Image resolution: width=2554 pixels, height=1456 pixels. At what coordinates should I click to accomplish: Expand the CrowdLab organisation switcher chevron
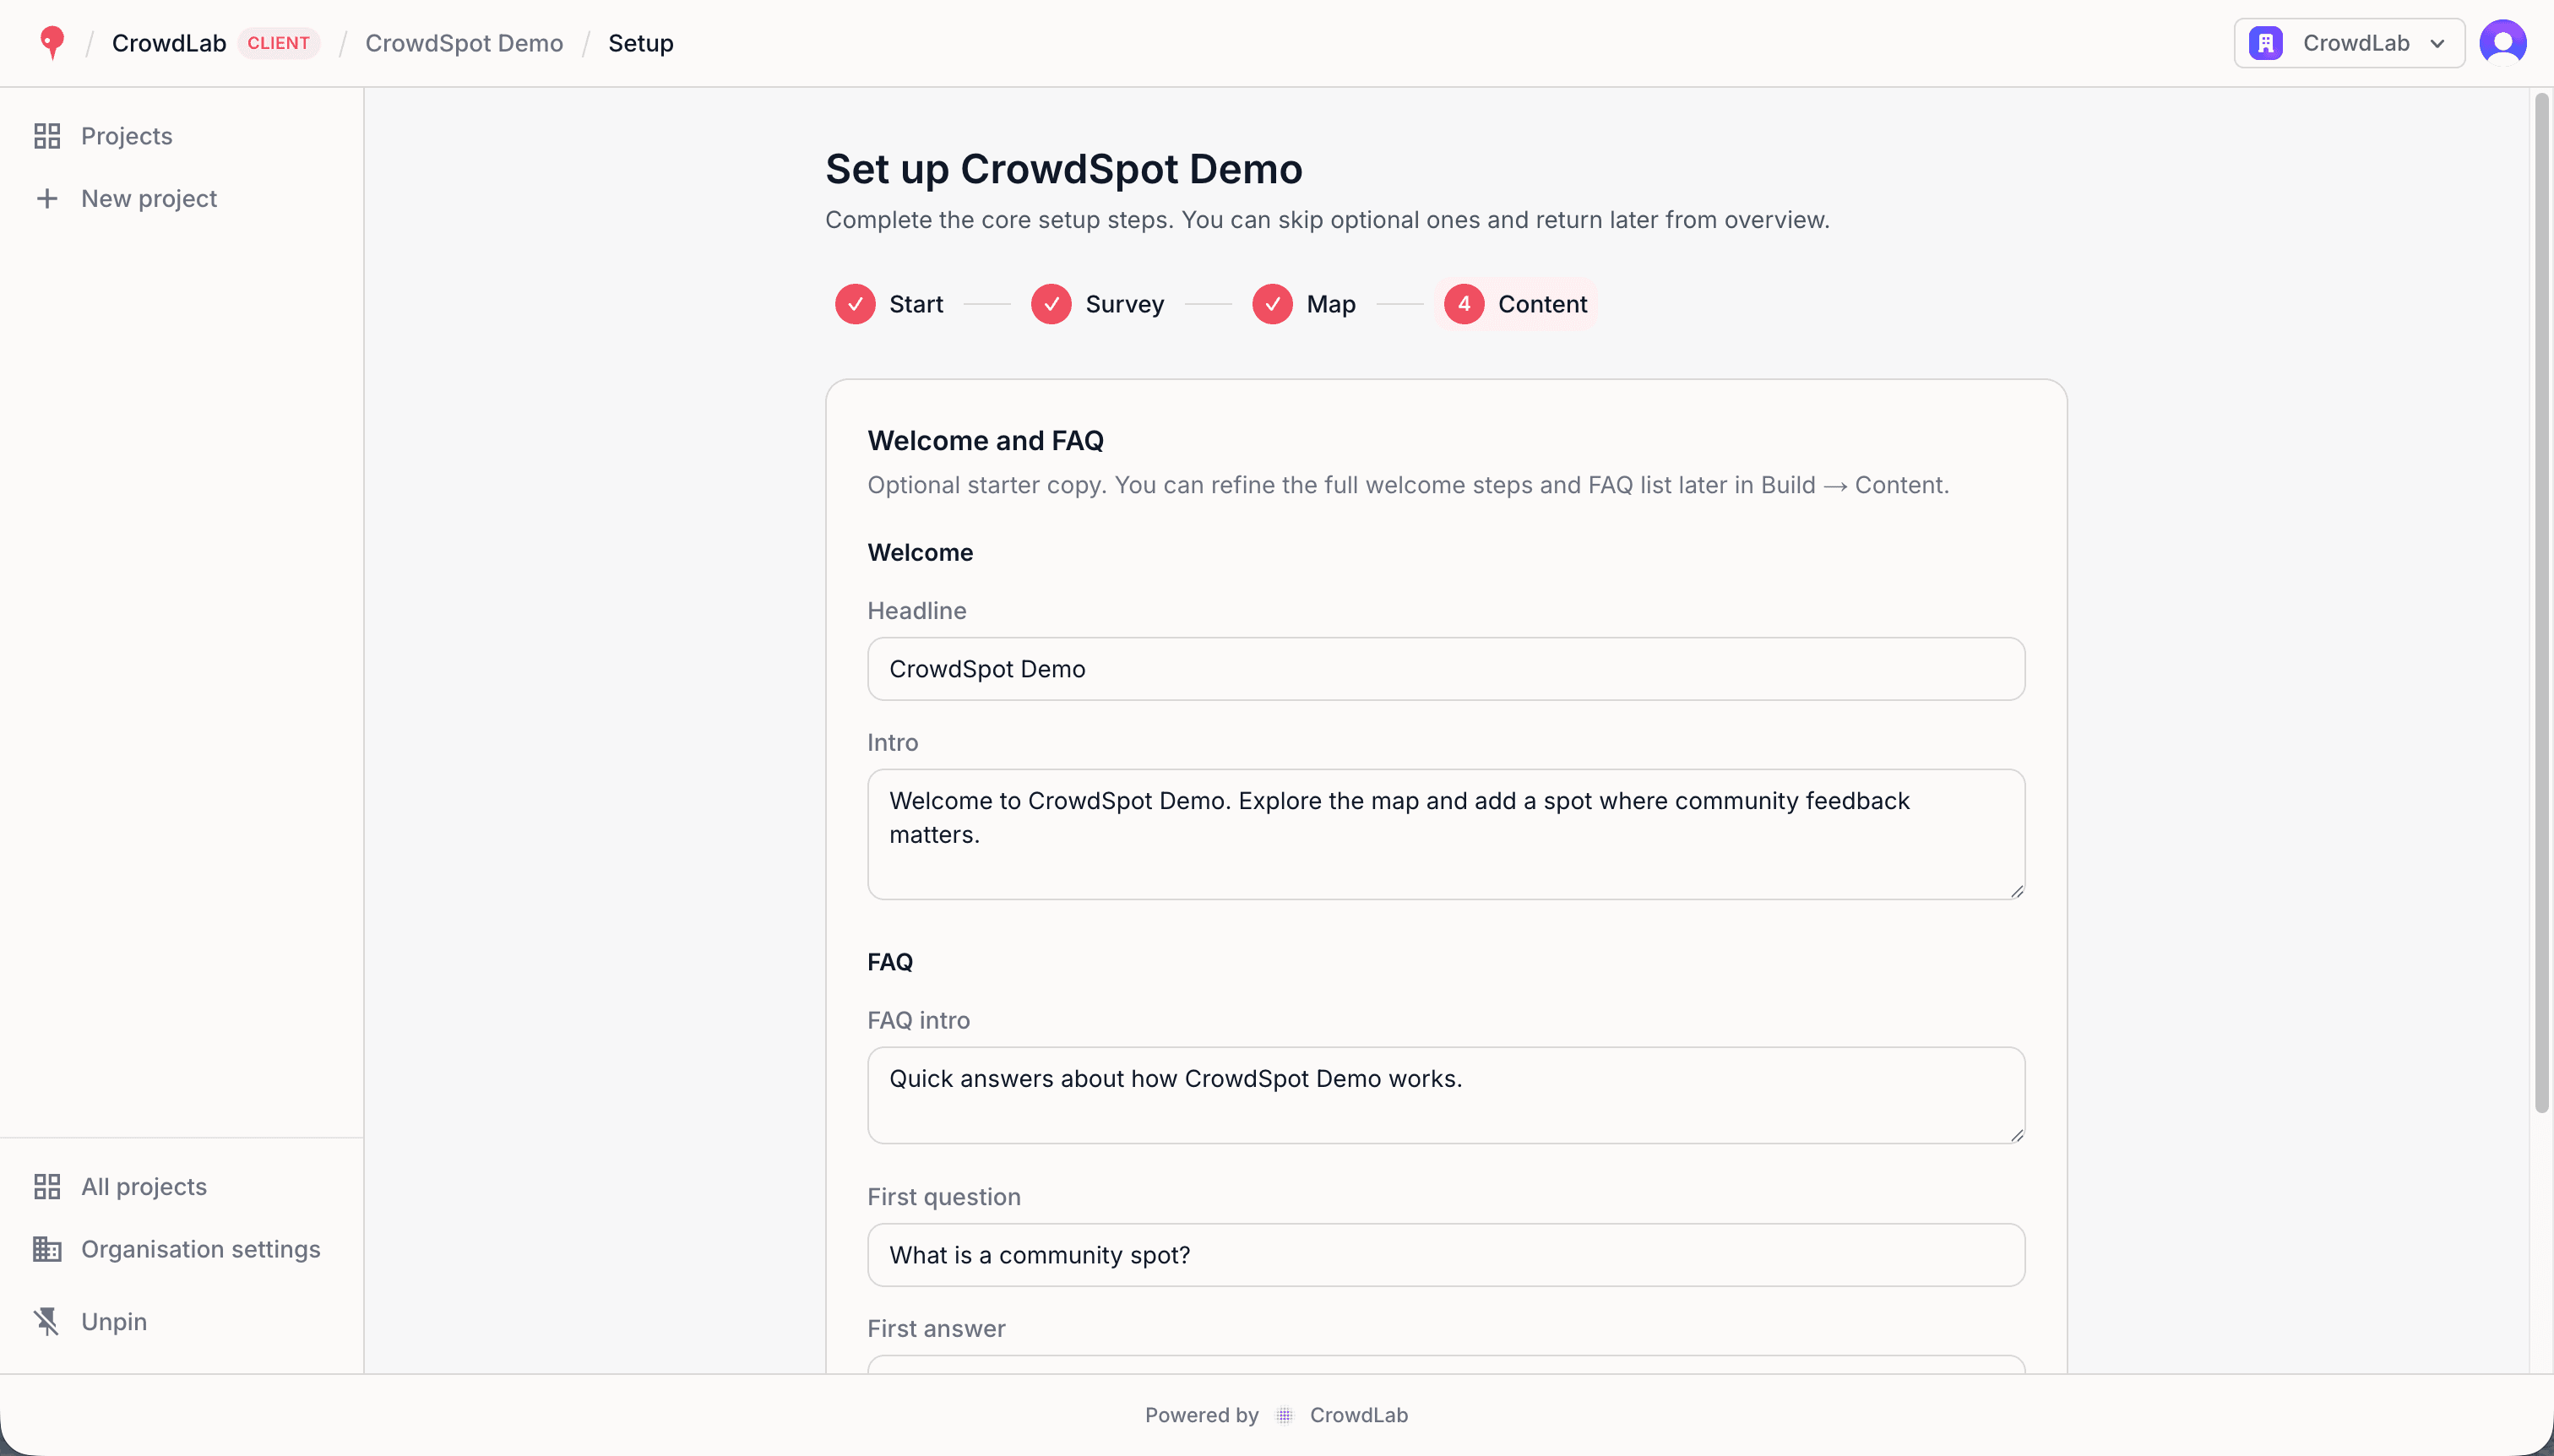[2438, 43]
